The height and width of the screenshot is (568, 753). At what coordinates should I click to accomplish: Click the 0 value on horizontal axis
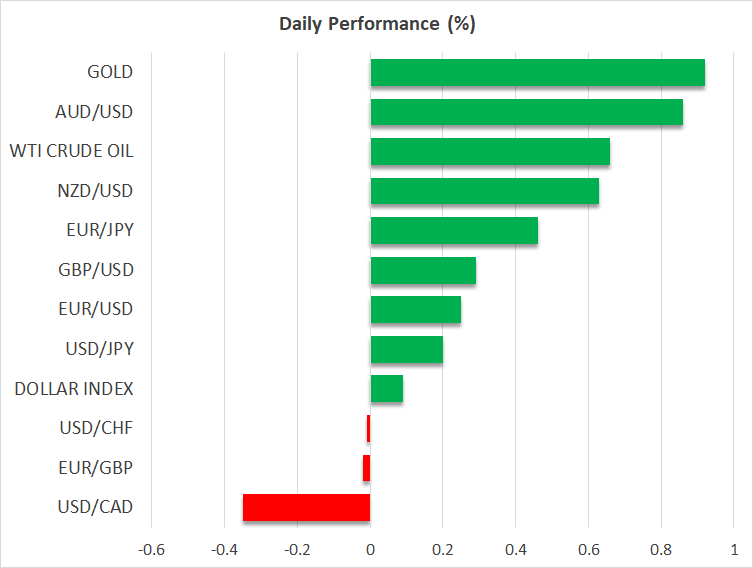[x=370, y=550]
